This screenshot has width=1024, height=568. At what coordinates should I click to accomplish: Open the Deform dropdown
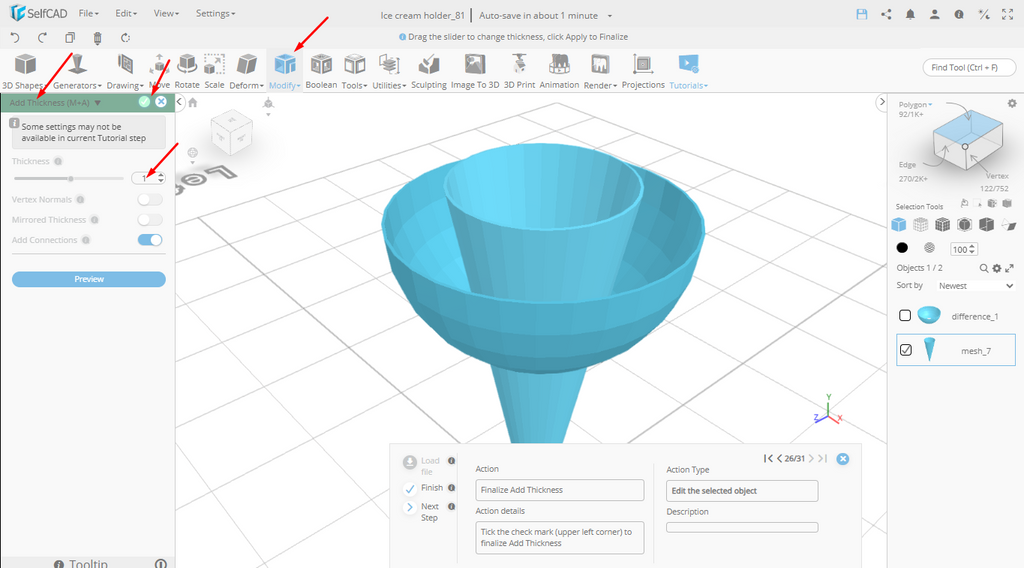pyautogui.click(x=246, y=71)
